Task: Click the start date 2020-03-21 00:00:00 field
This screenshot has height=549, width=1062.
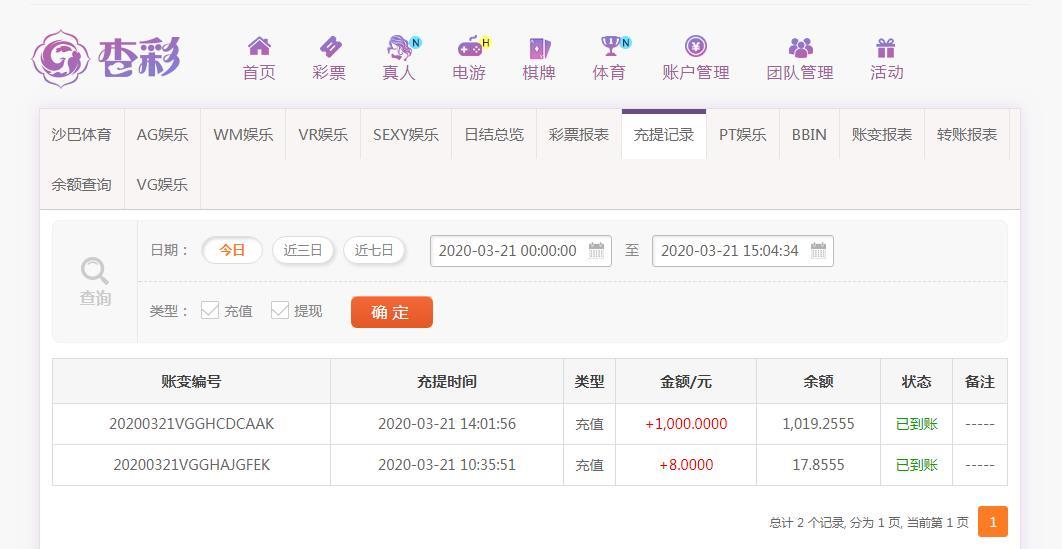Action: coord(521,250)
